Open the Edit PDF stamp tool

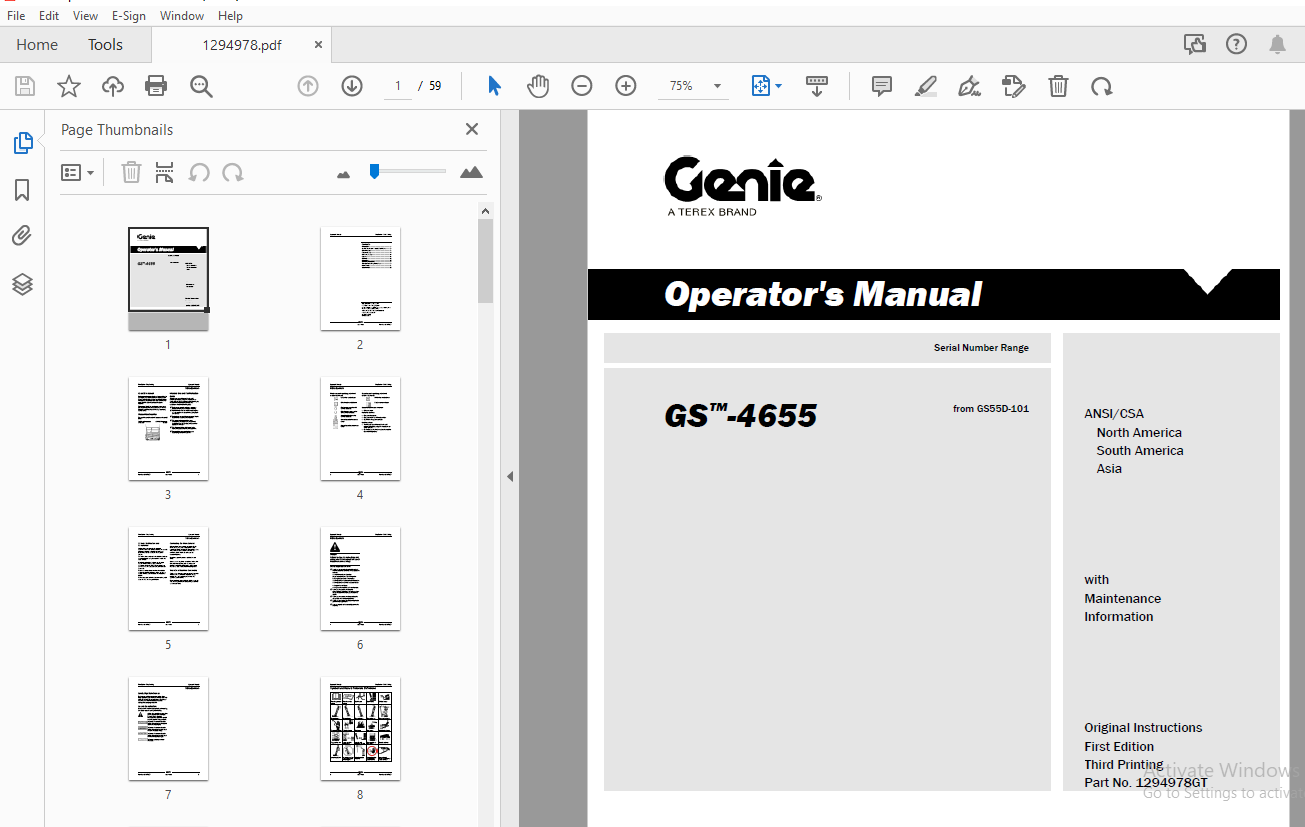coord(1013,86)
